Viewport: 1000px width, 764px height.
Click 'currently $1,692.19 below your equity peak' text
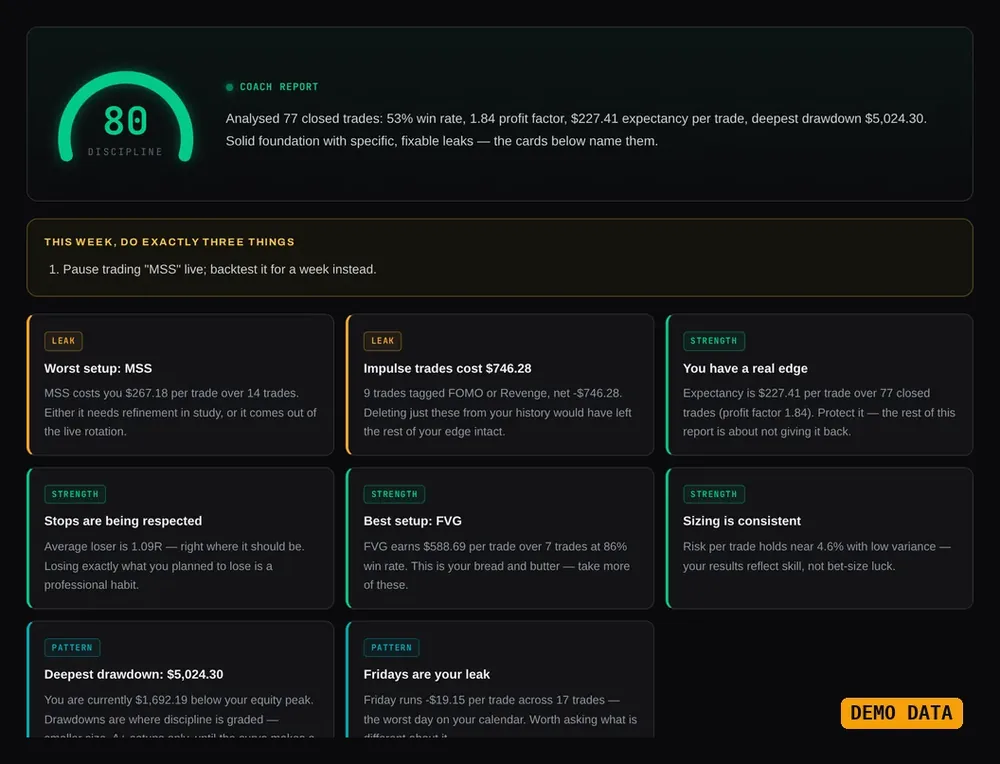pos(179,700)
